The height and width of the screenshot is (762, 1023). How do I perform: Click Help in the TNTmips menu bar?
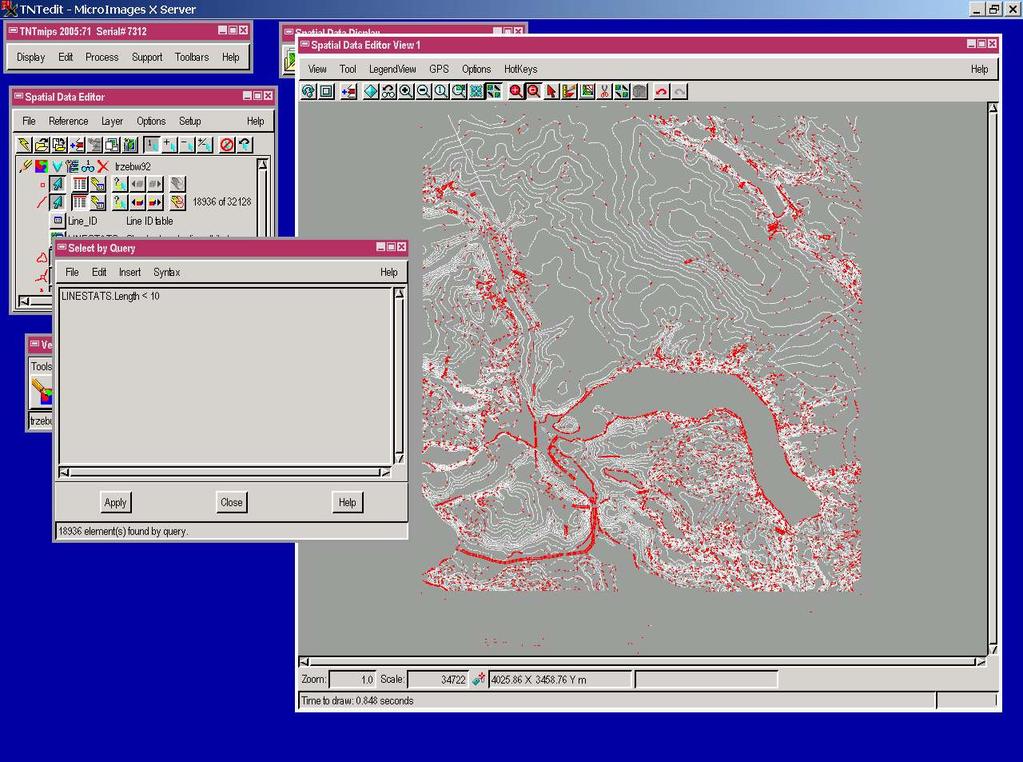(231, 57)
